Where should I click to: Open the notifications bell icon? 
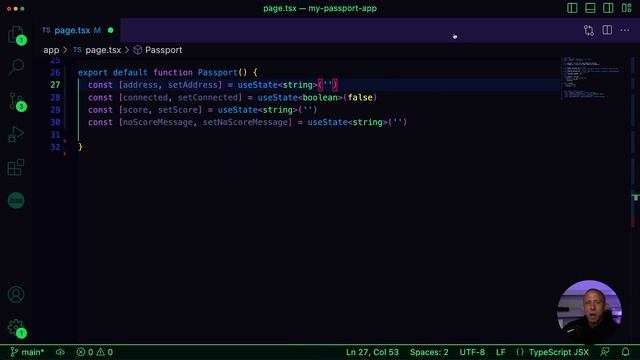tap(625, 352)
